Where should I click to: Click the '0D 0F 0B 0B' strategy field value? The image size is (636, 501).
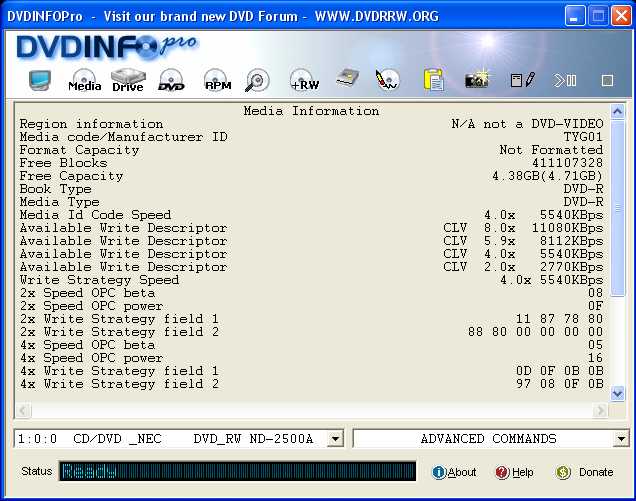click(559, 371)
